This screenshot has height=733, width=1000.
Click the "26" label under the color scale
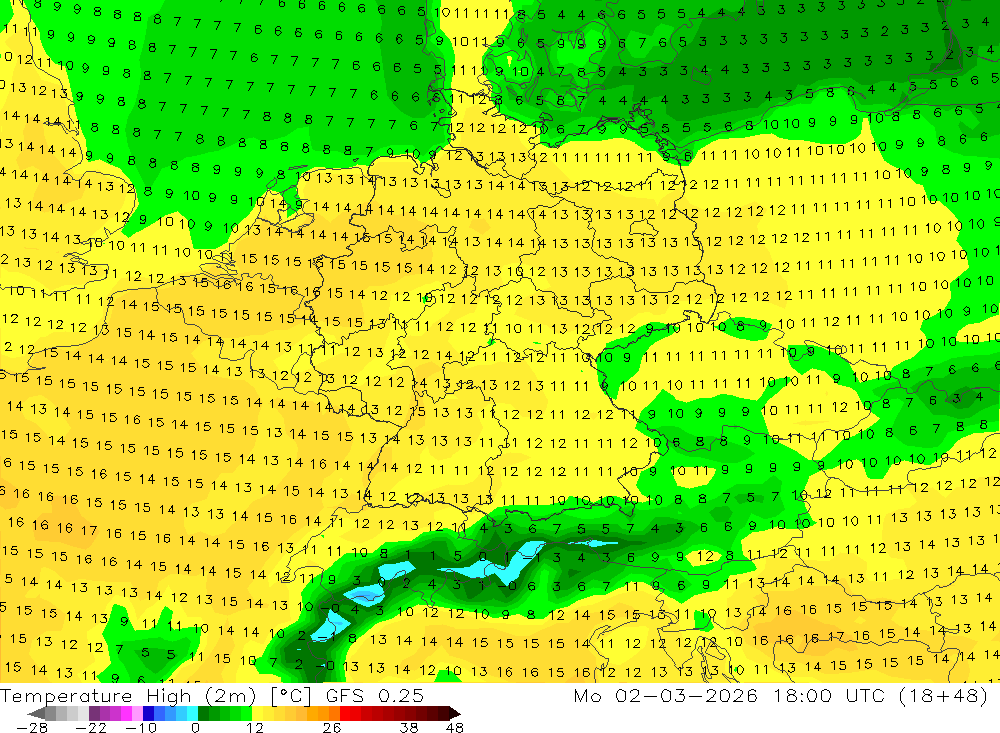pos(332,728)
